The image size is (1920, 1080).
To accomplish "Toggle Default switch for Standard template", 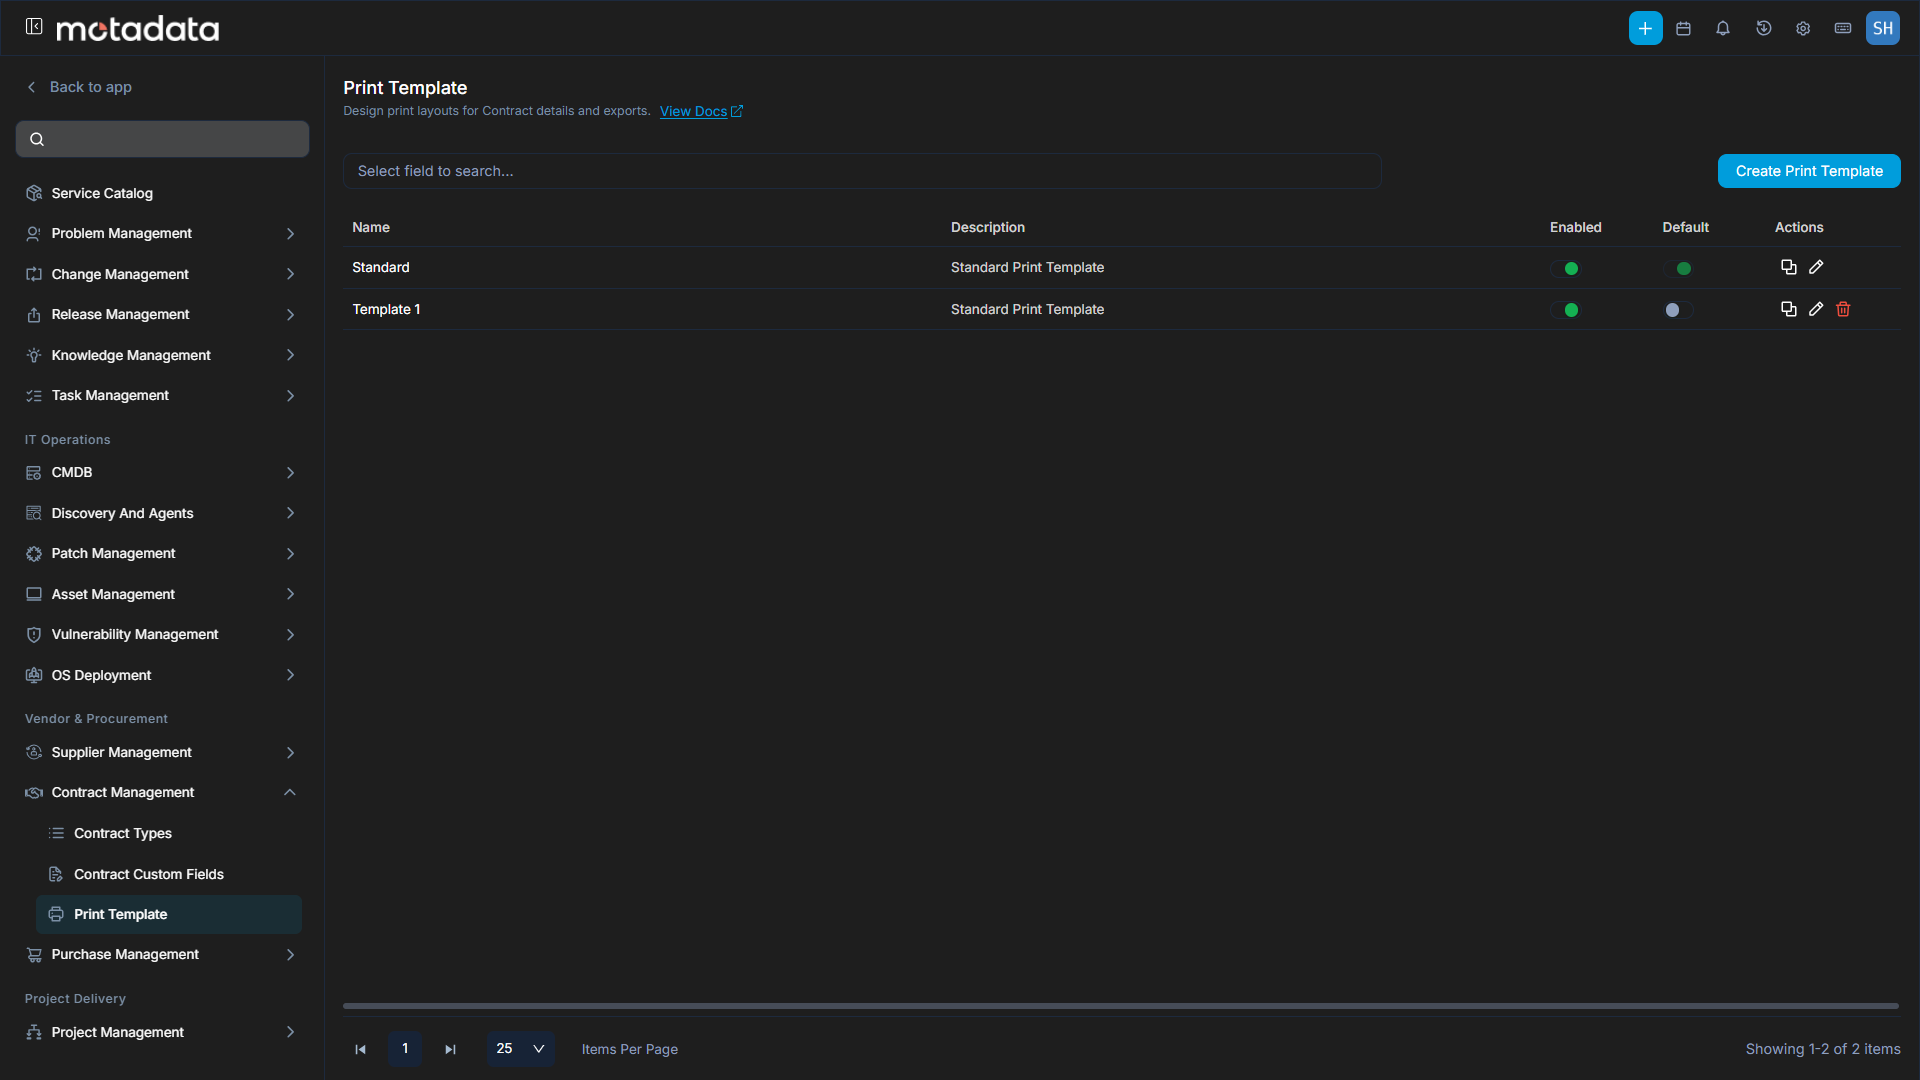I will click(1678, 268).
